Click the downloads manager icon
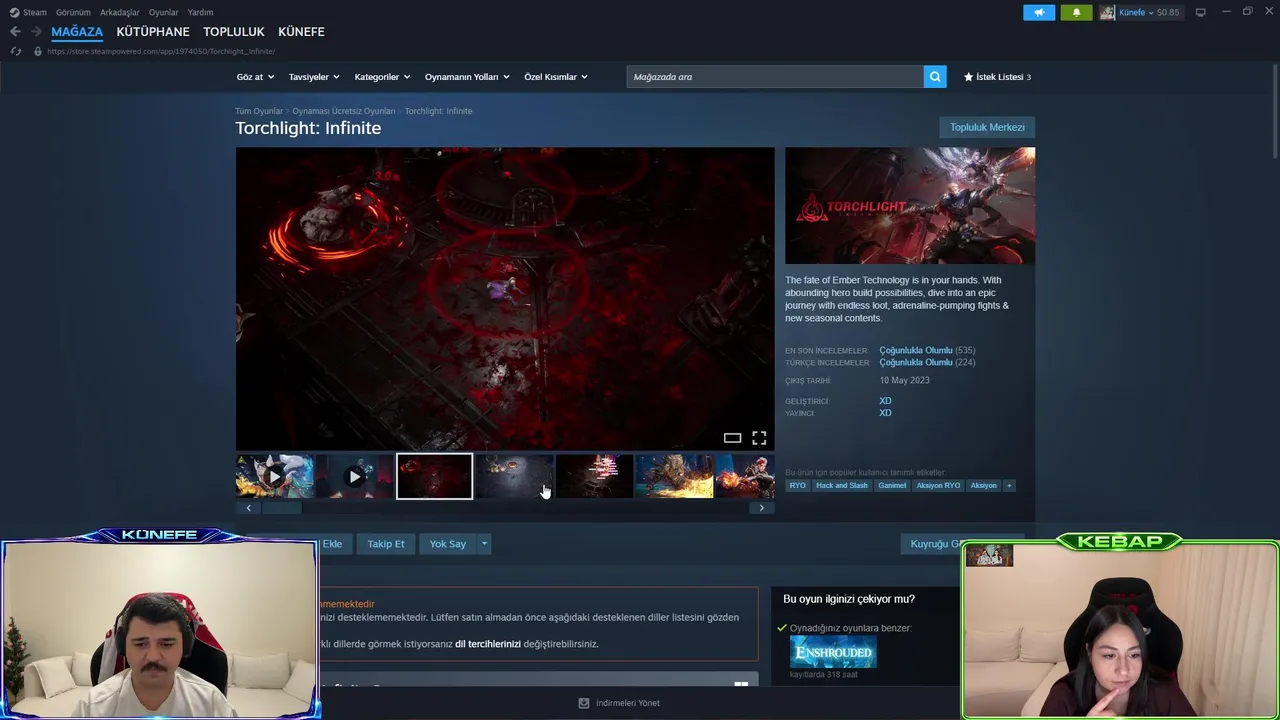Image resolution: width=1280 pixels, height=720 pixels. [x=584, y=703]
